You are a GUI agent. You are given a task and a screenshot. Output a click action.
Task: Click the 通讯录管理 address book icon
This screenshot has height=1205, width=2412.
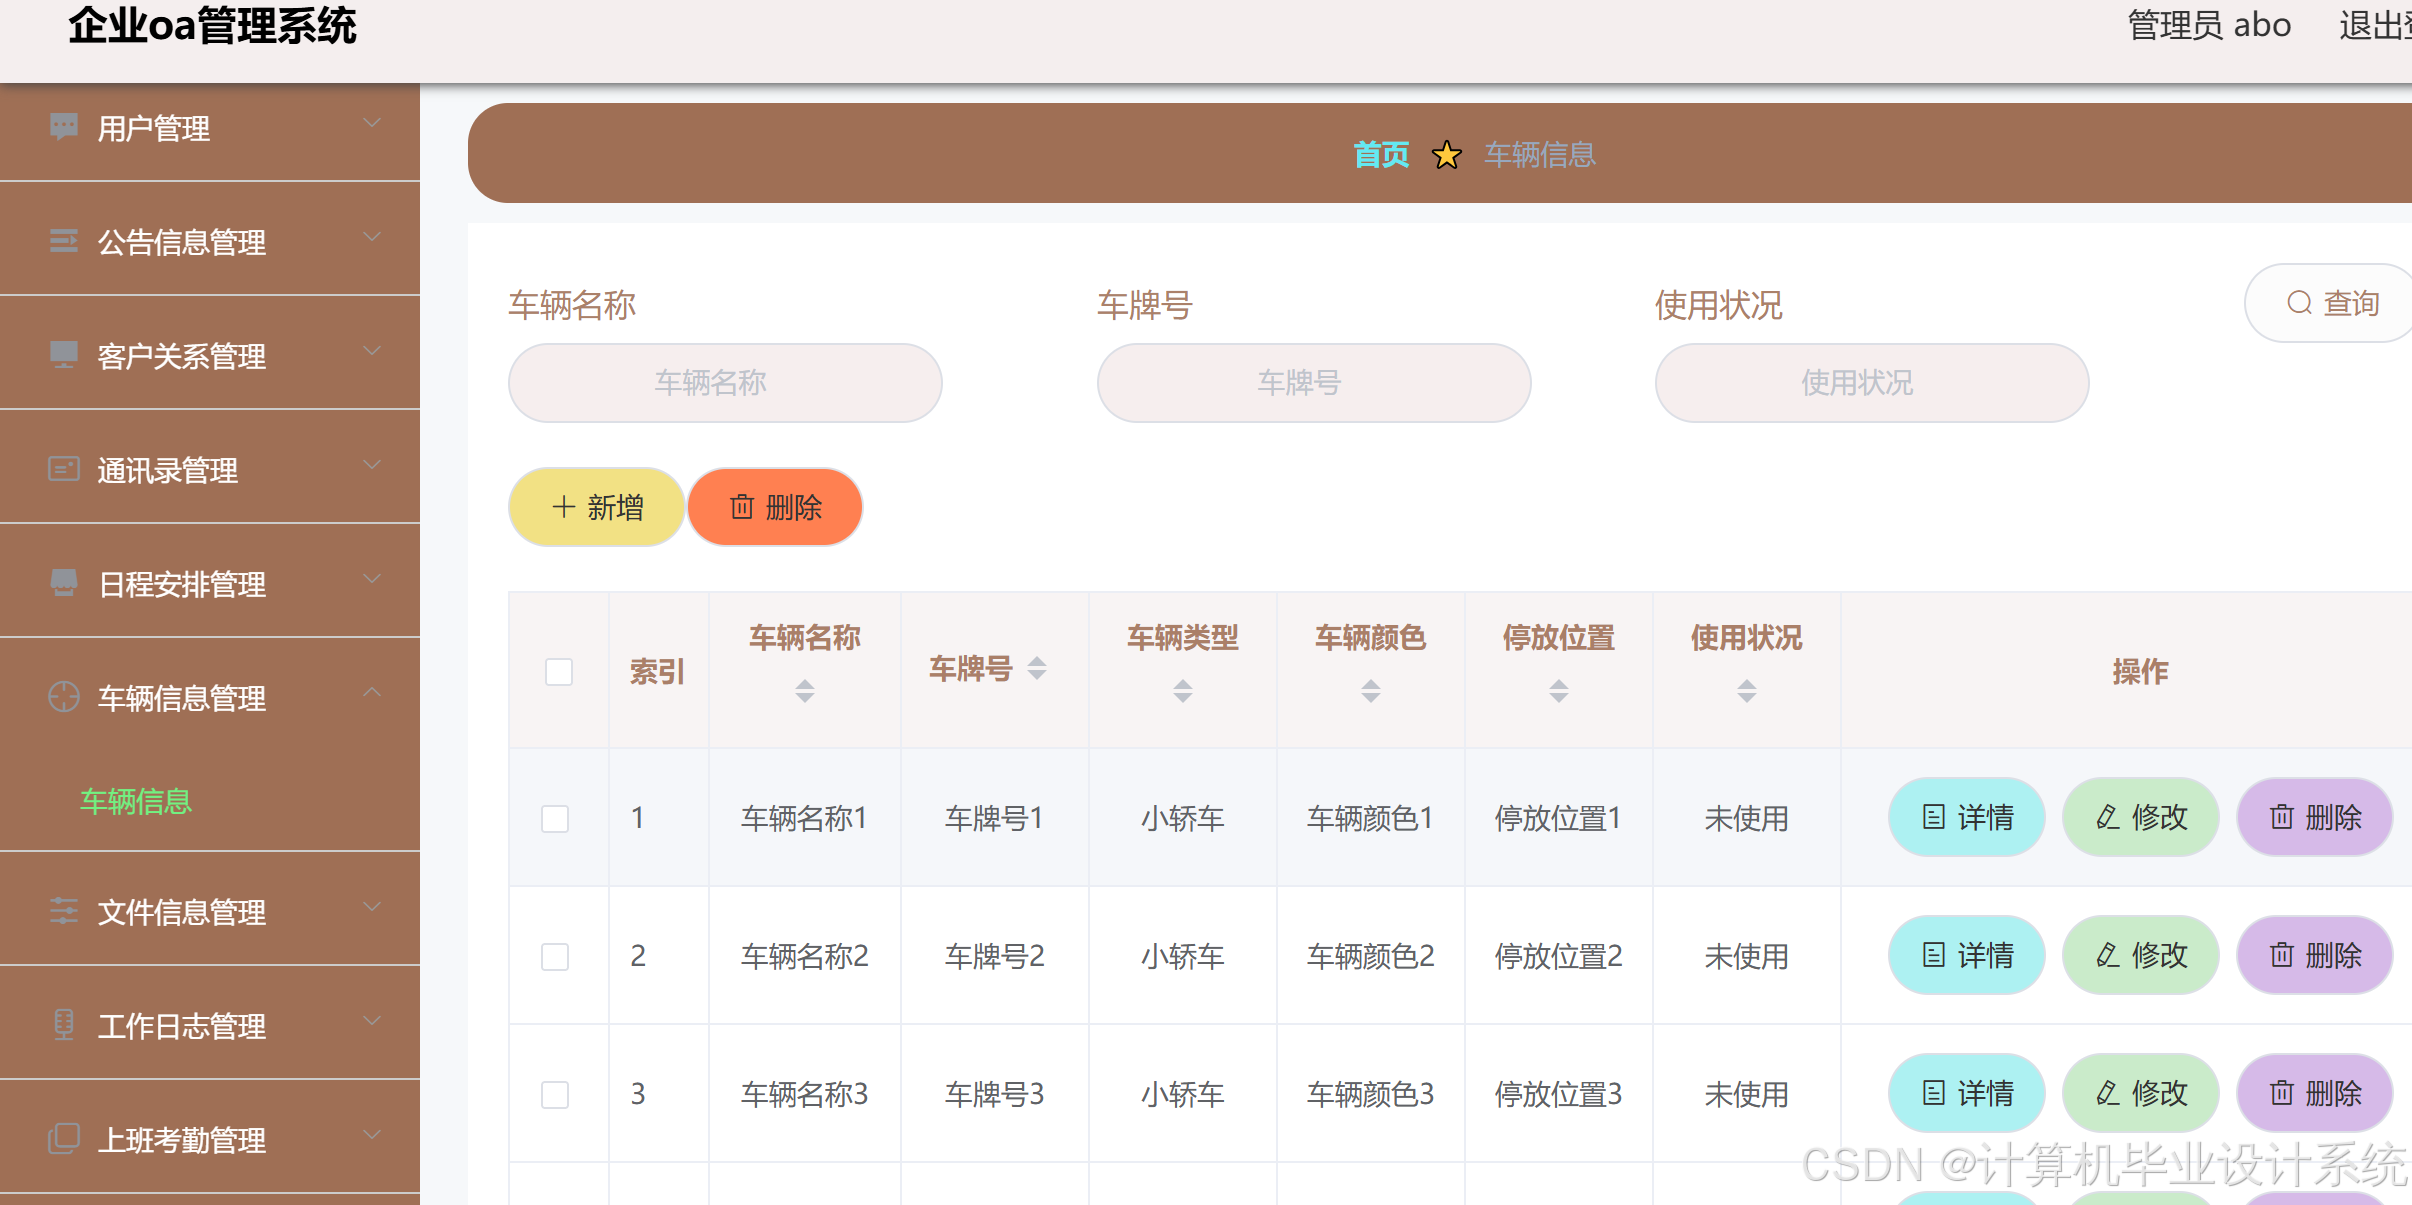point(63,467)
